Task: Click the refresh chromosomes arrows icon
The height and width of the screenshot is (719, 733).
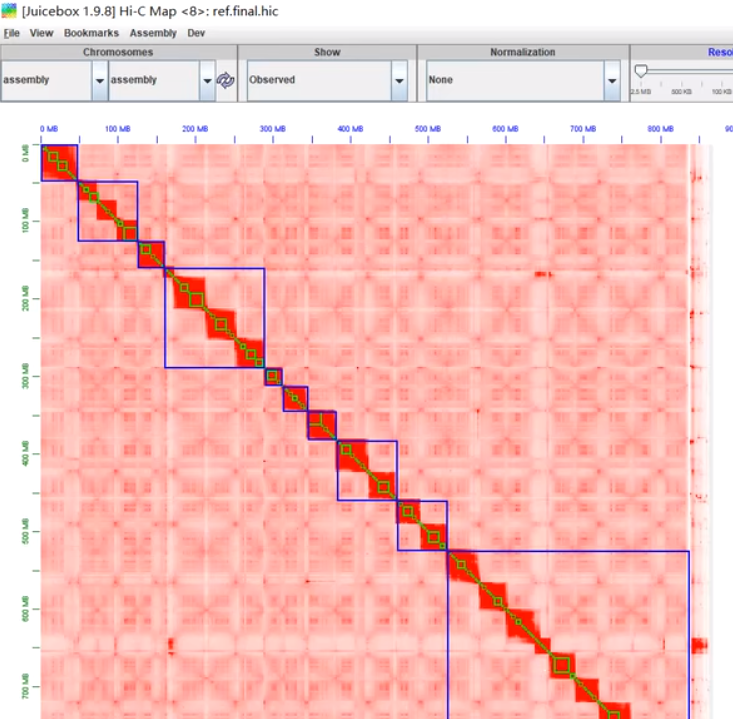Action: pyautogui.click(x=225, y=80)
